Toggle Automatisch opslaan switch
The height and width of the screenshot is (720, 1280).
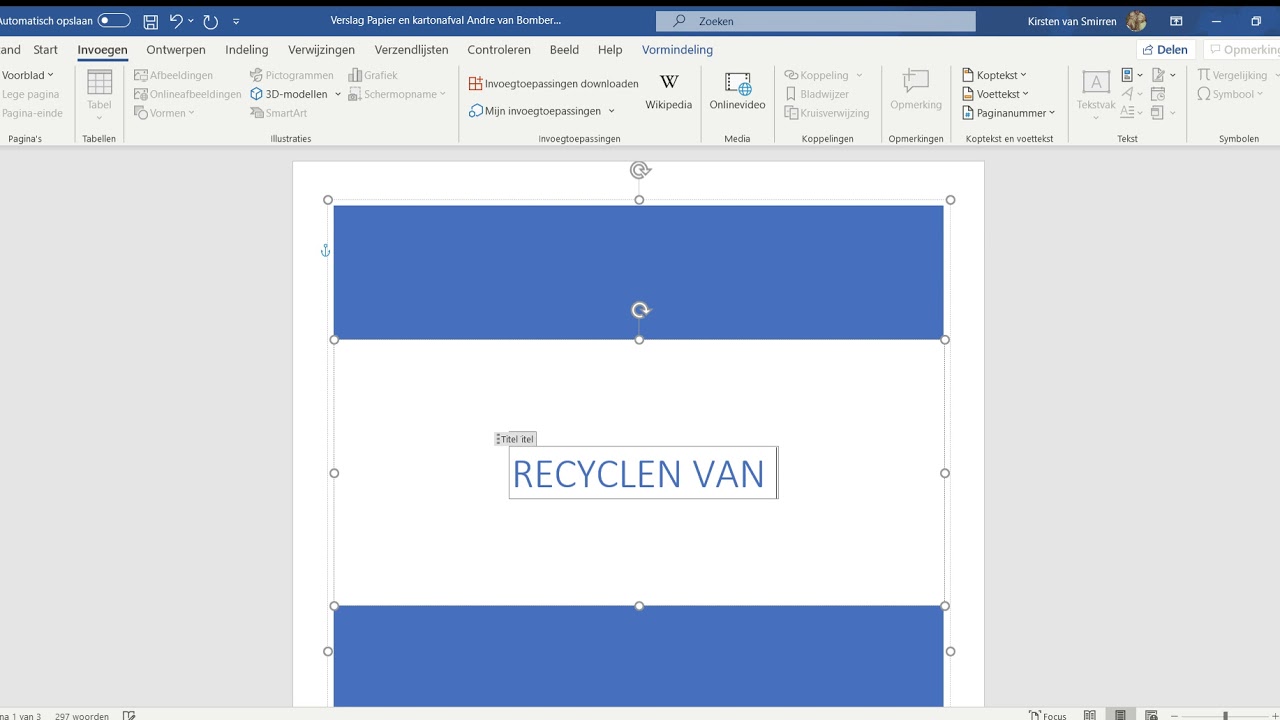coord(114,21)
